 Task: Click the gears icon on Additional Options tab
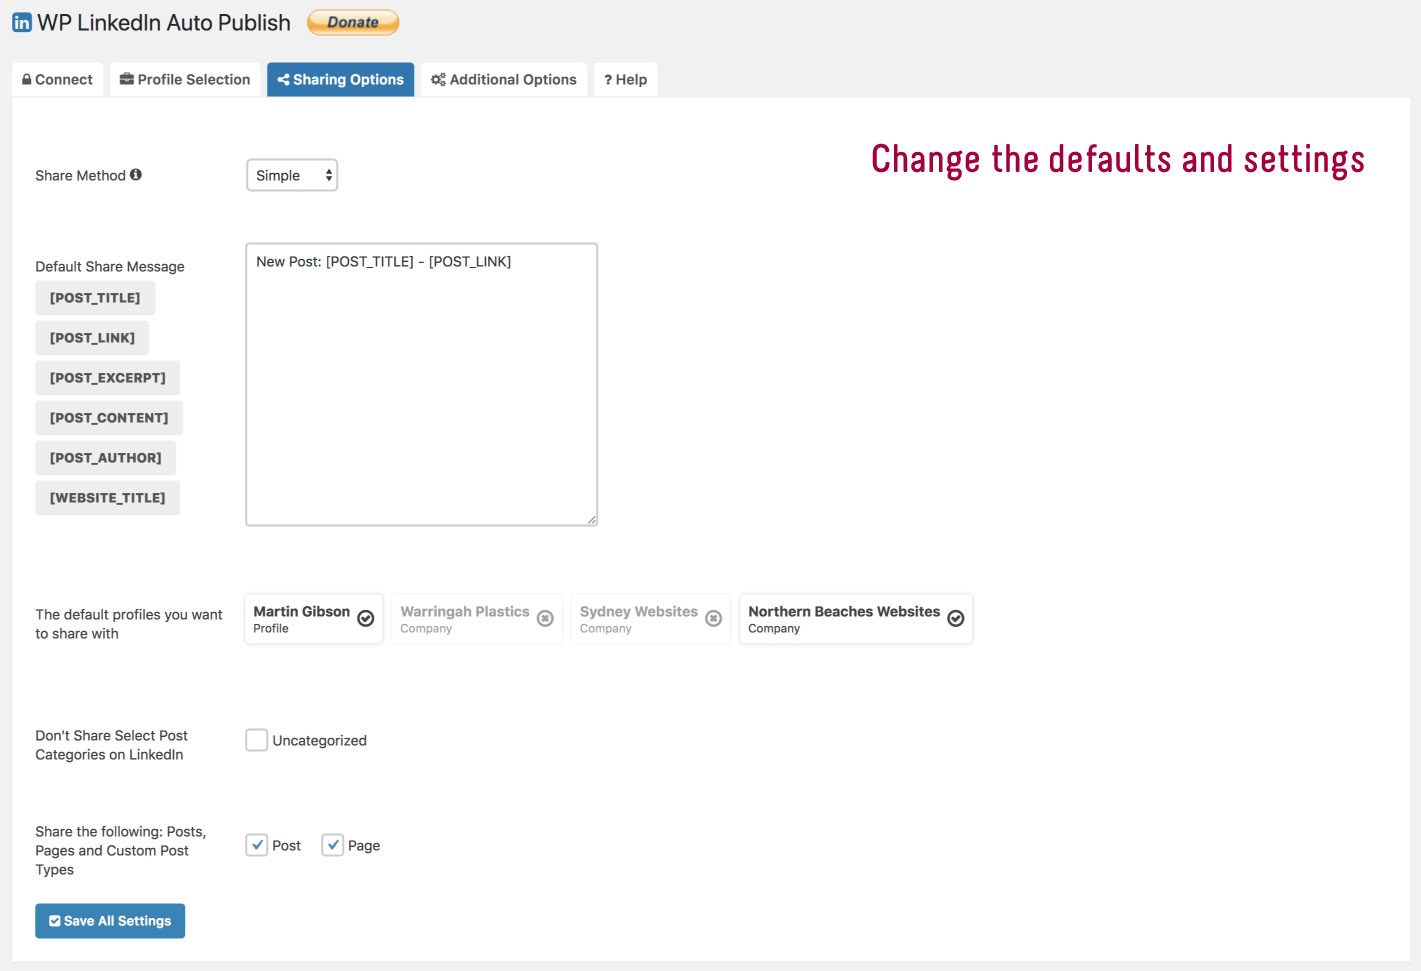click(438, 79)
